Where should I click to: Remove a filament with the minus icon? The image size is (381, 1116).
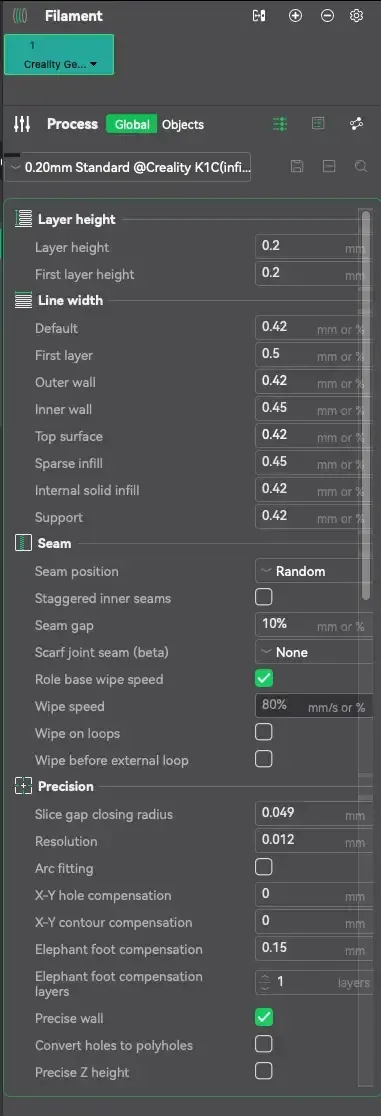(x=327, y=16)
